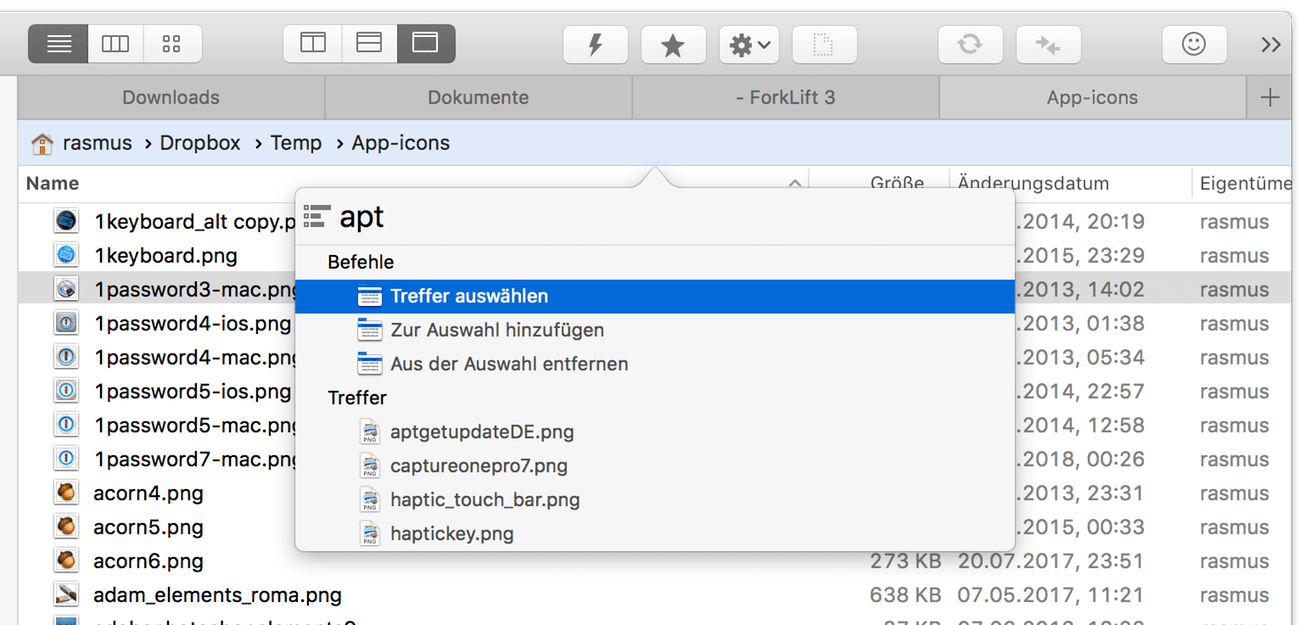This screenshot has height=625, width=1300.
Task: Go to Temp in the path bar
Action: [x=296, y=143]
